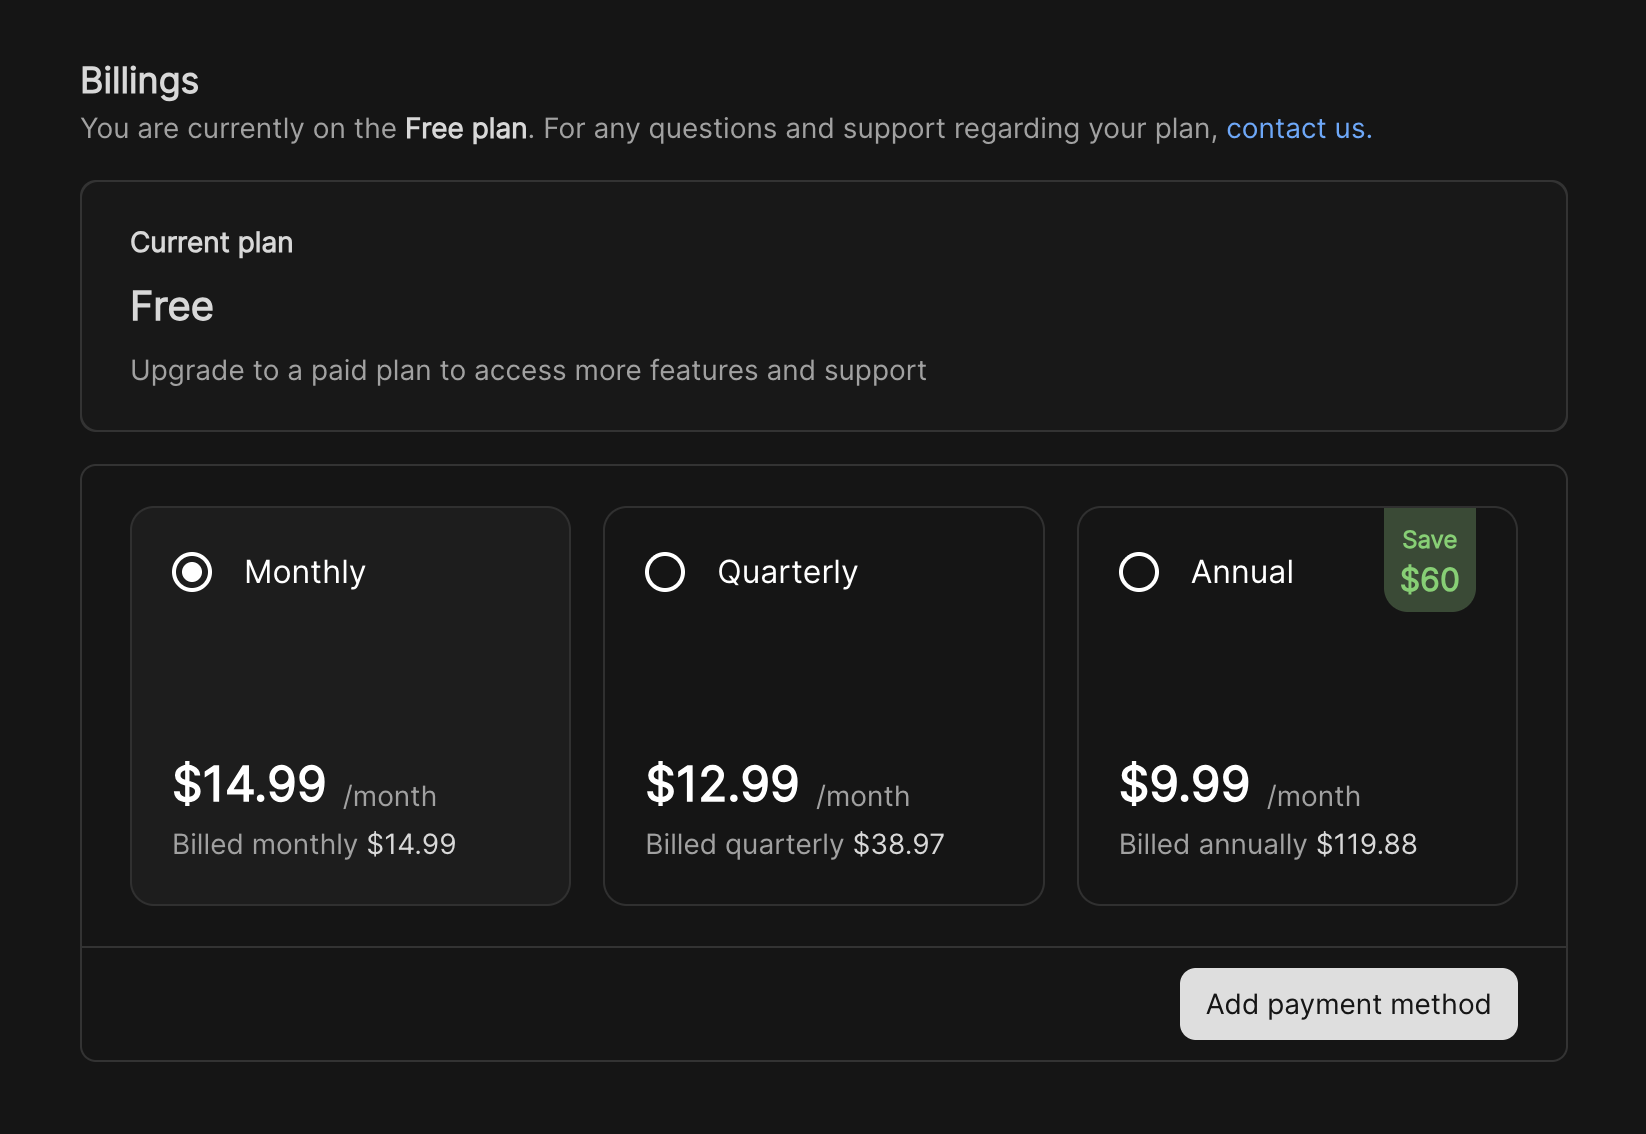Click the $12.99 per month price
The height and width of the screenshot is (1134, 1646).
(723, 784)
